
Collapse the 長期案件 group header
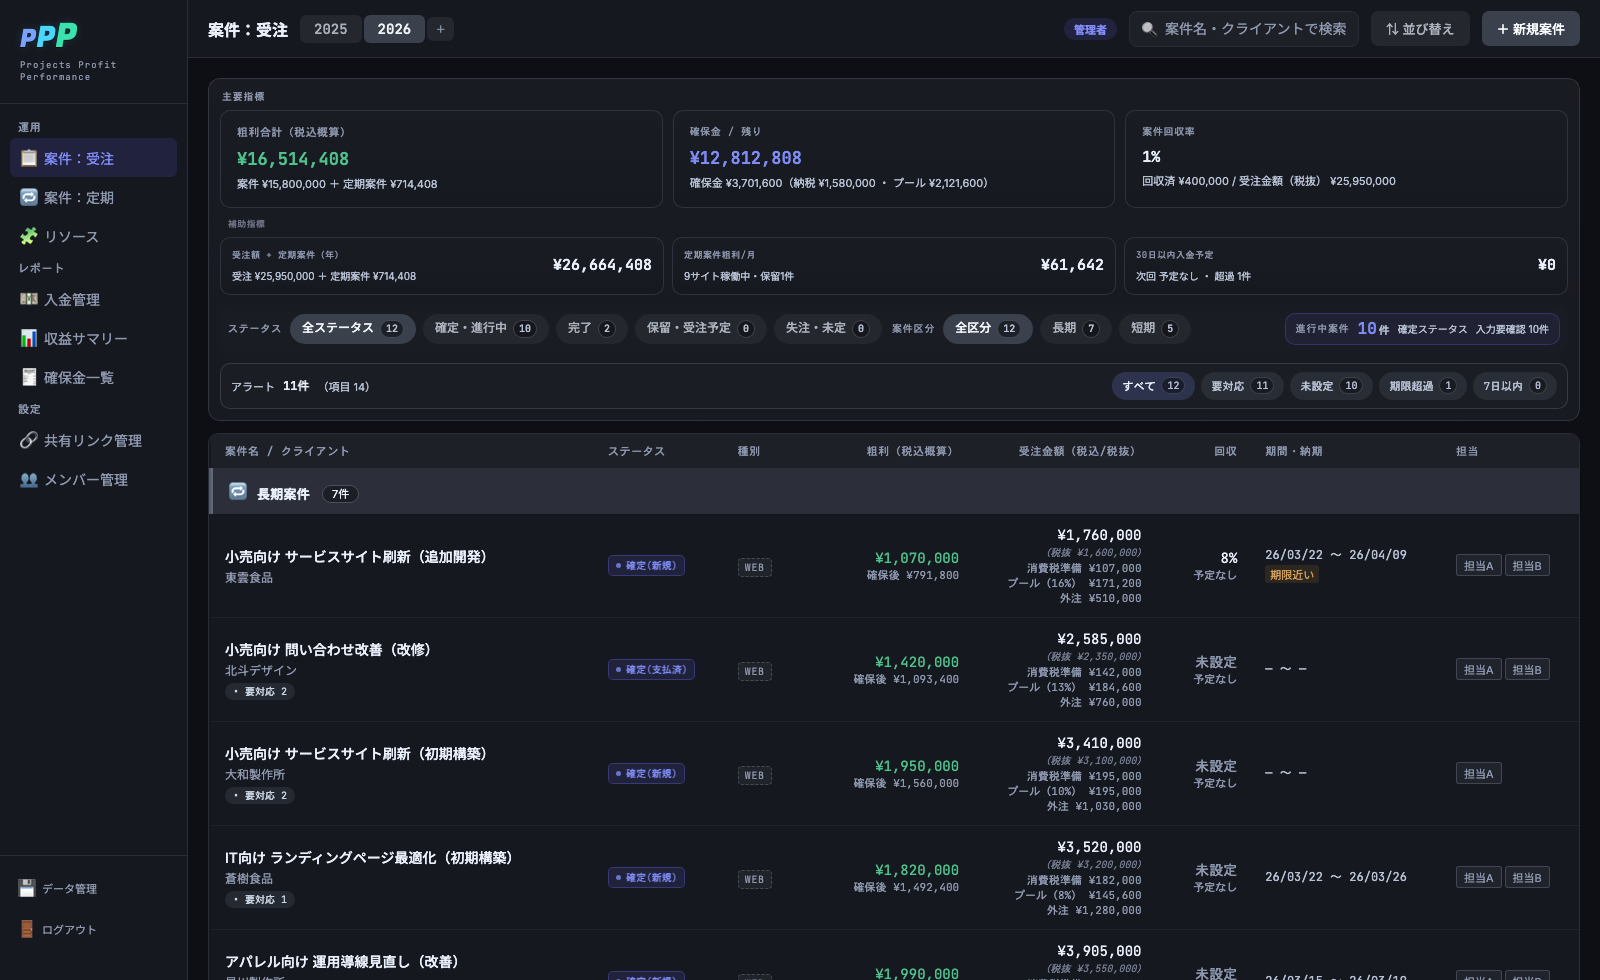click(x=894, y=493)
